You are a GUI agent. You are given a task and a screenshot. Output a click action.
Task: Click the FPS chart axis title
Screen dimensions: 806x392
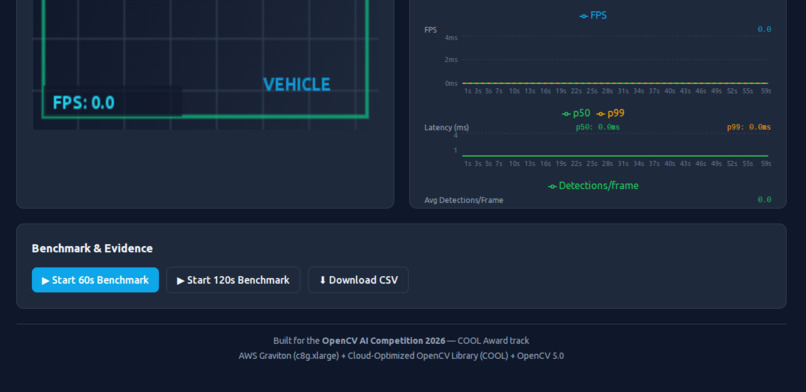pos(430,30)
